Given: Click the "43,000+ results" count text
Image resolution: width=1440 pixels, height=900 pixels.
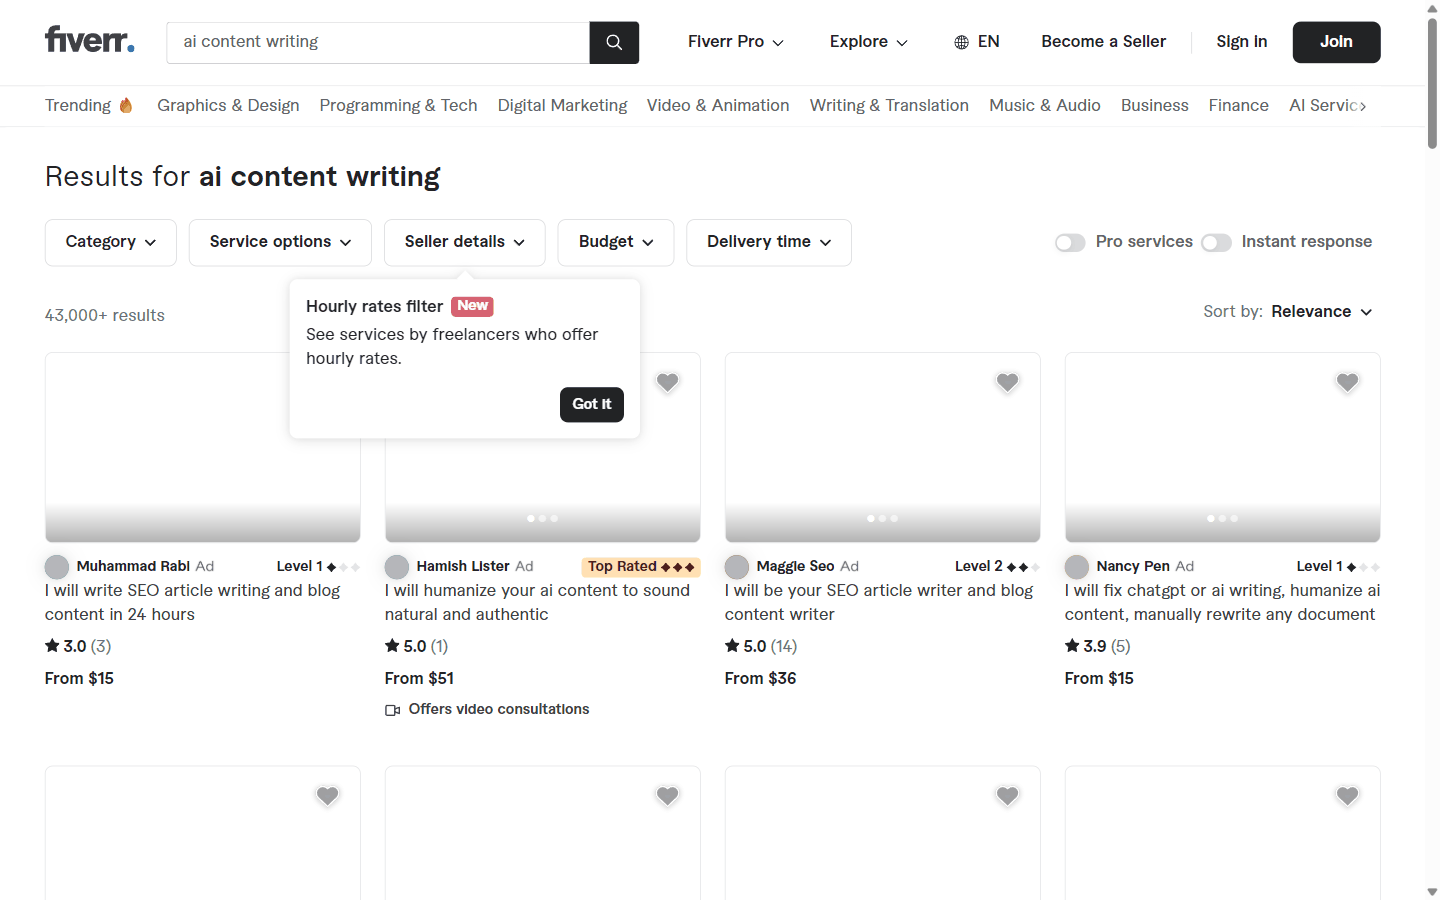Looking at the screenshot, I should (x=105, y=316).
